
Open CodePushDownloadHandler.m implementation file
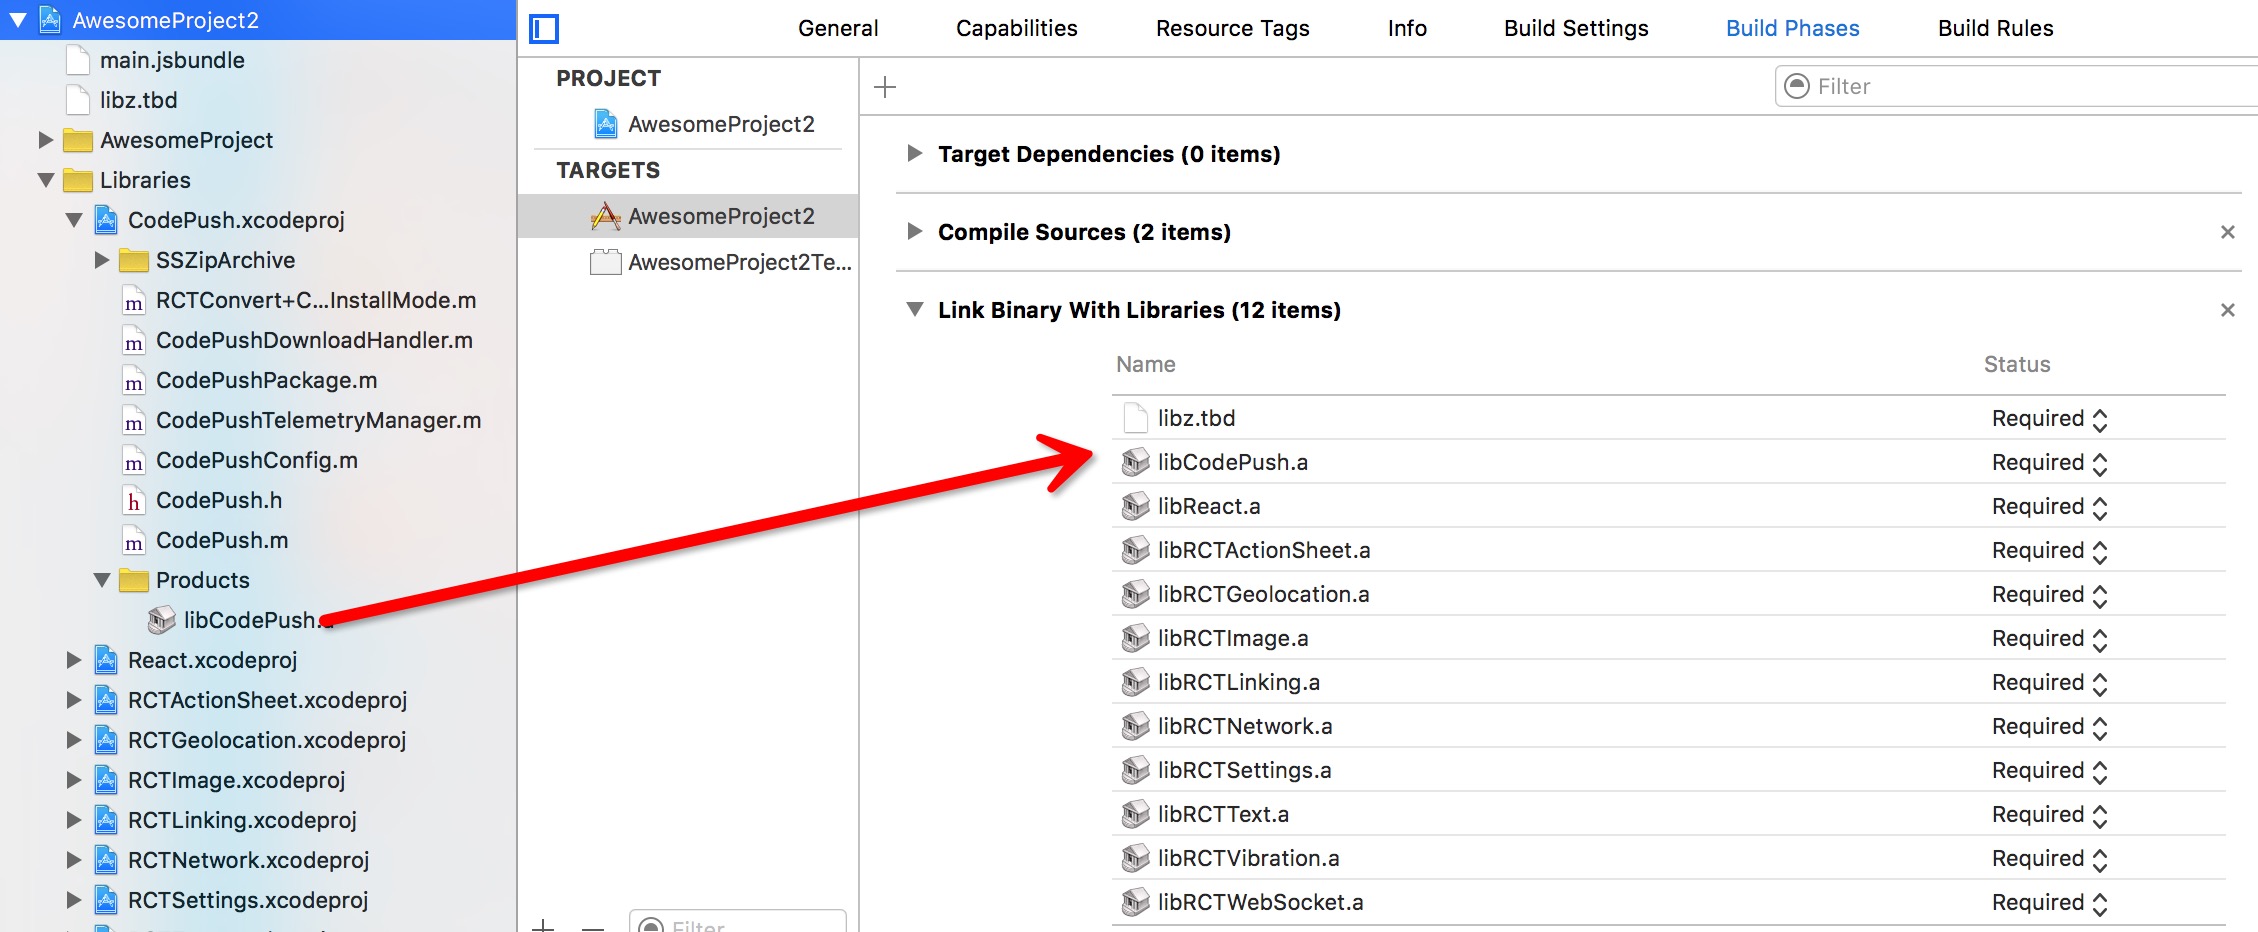(315, 340)
